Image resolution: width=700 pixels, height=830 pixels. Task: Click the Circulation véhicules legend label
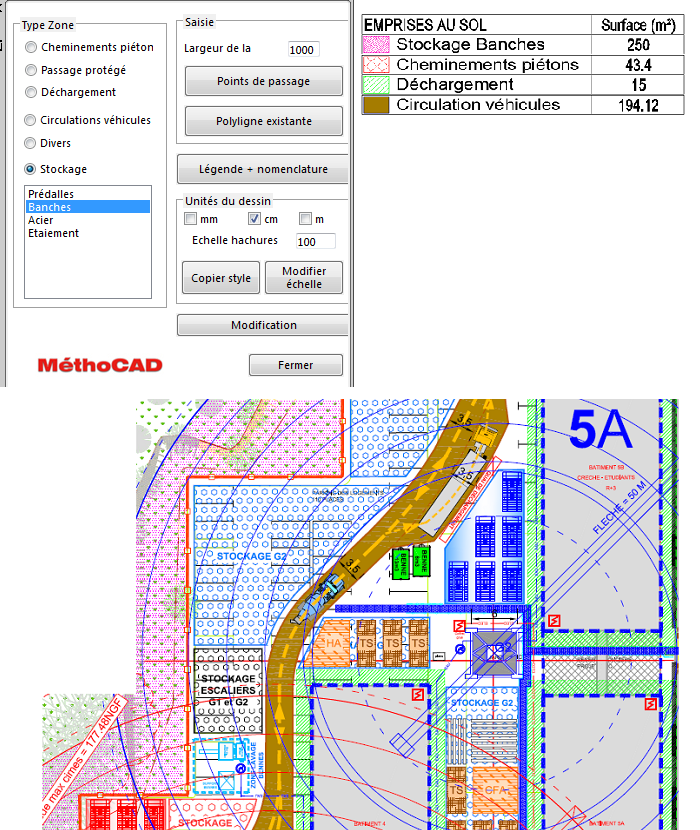click(478, 105)
